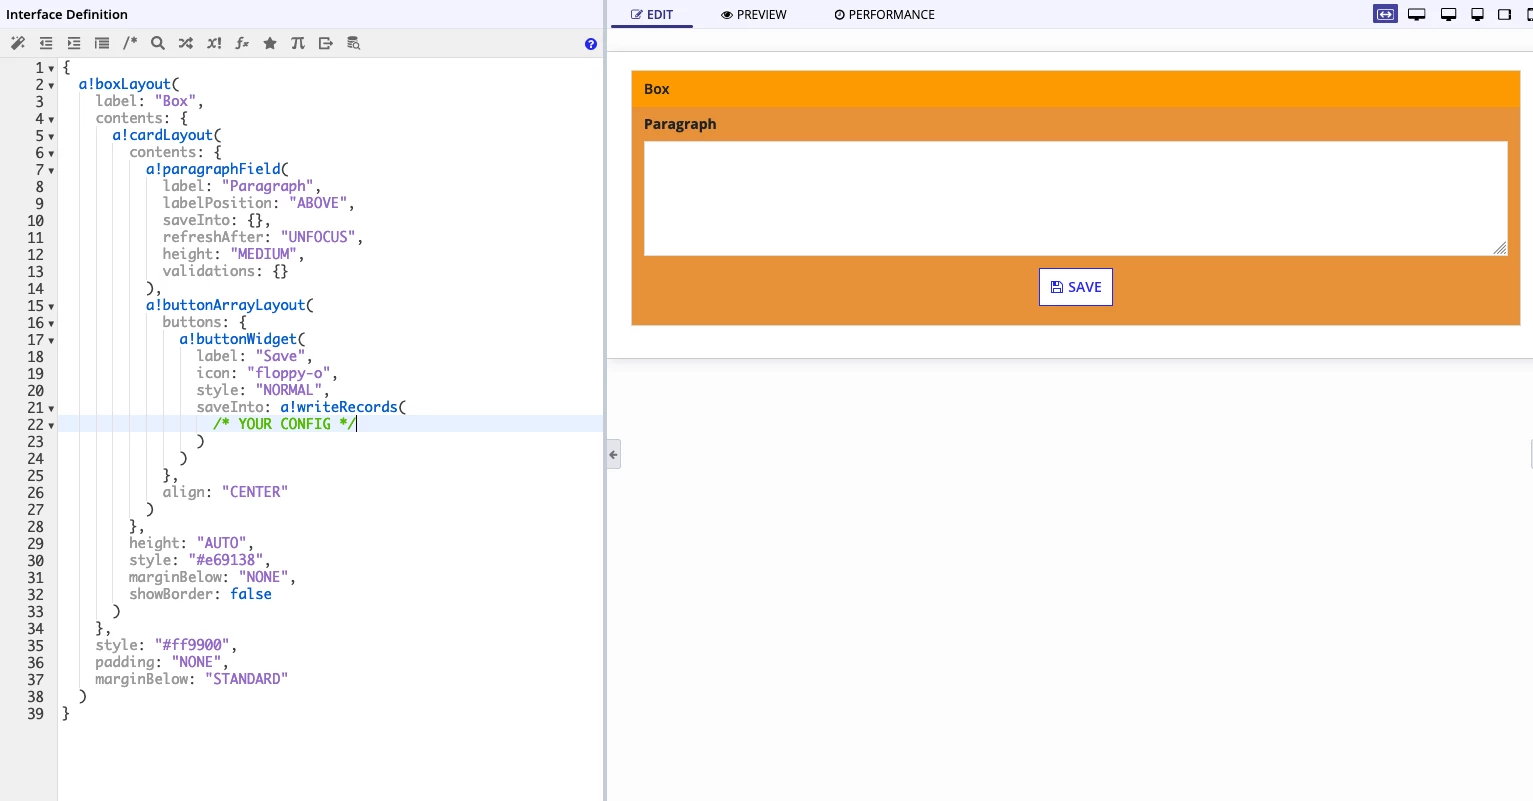The image size is (1533, 801).
Task: Collapse the editor pane with left arrow
Action: [613, 454]
